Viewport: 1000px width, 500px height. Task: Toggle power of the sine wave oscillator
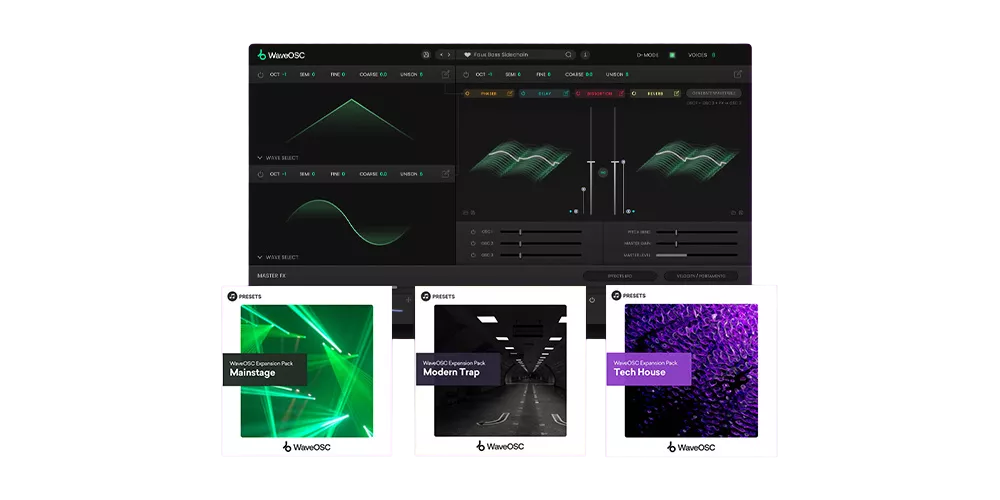(x=260, y=174)
